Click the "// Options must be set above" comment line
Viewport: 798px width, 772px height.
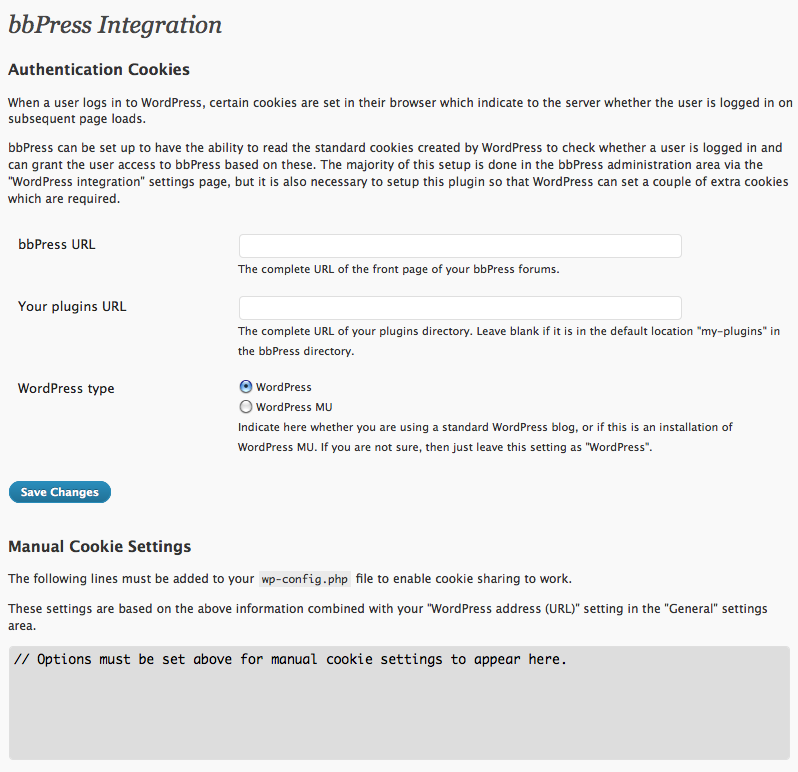pyautogui.click(x=290, y=660)
